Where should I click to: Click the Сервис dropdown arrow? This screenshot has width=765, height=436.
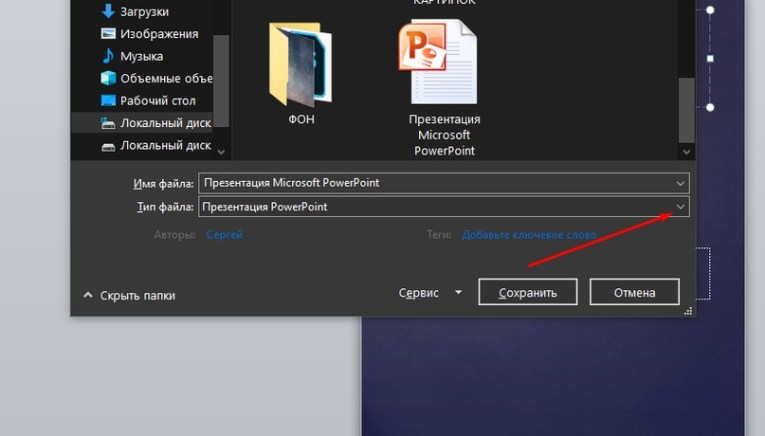458,292
